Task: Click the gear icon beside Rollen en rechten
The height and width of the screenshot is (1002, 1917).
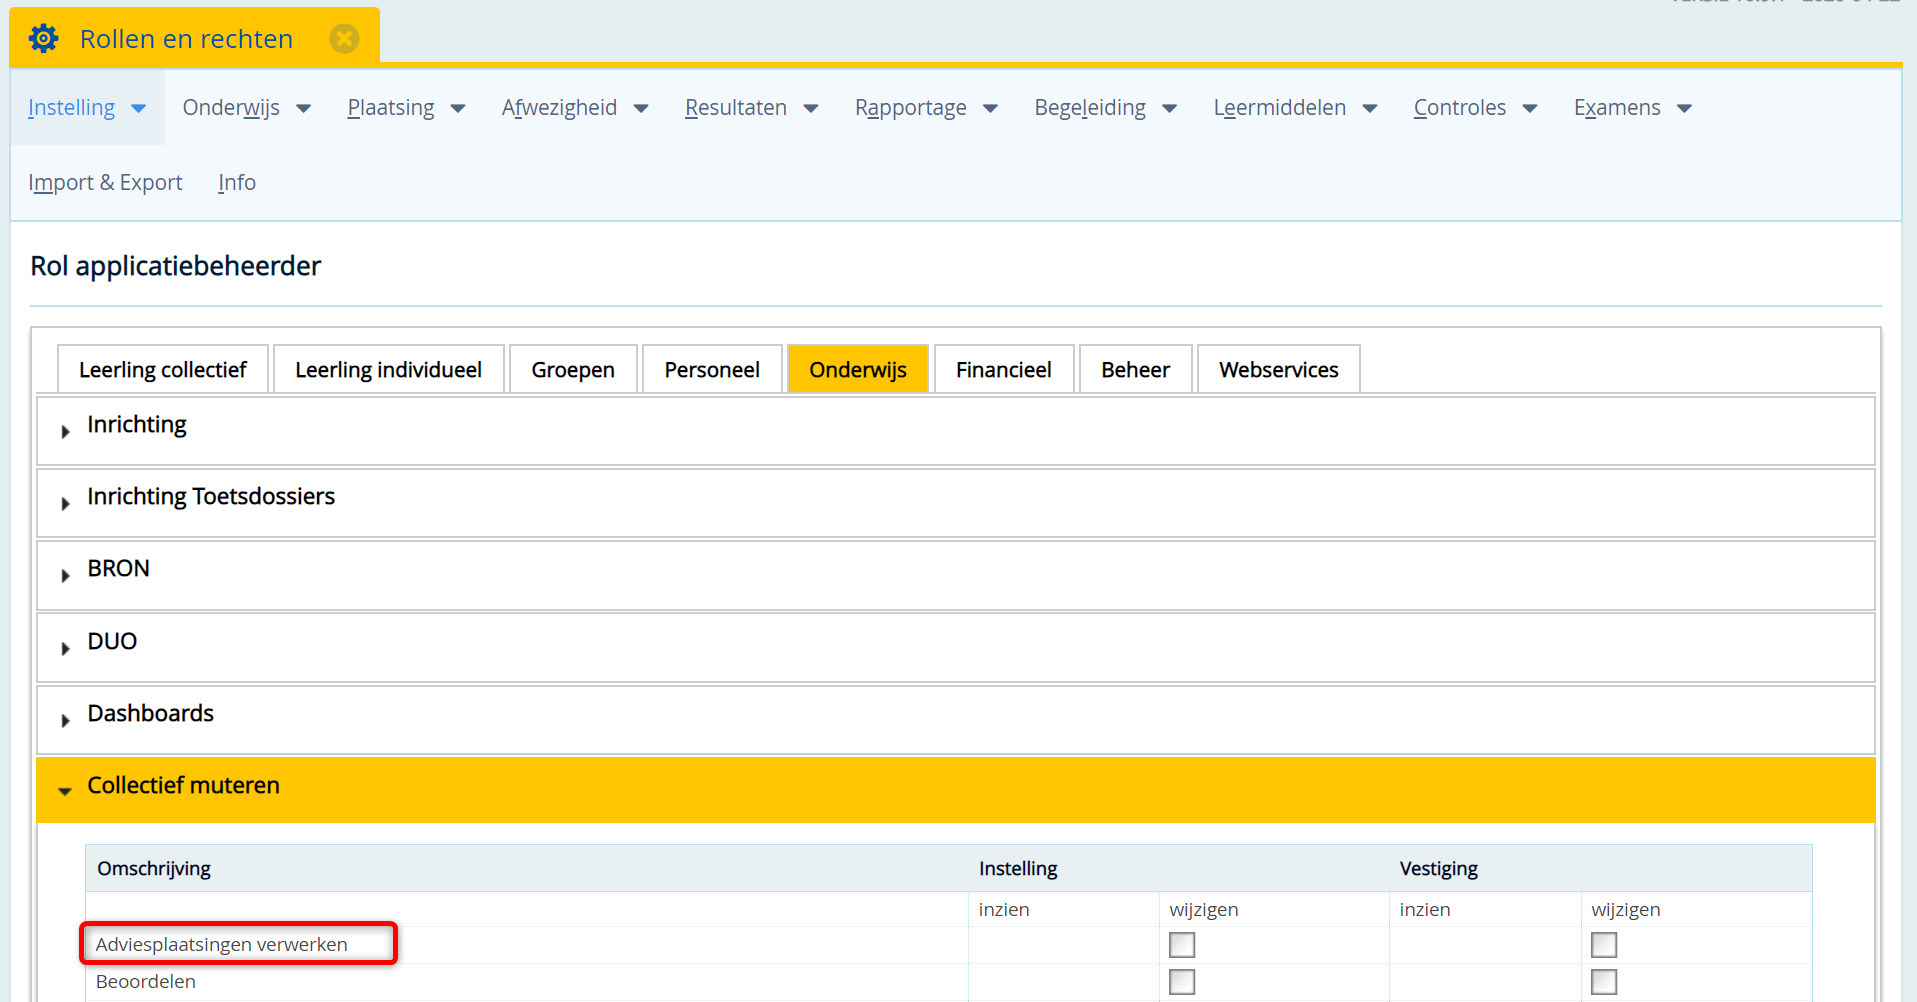Action: [x=43, y=39]
